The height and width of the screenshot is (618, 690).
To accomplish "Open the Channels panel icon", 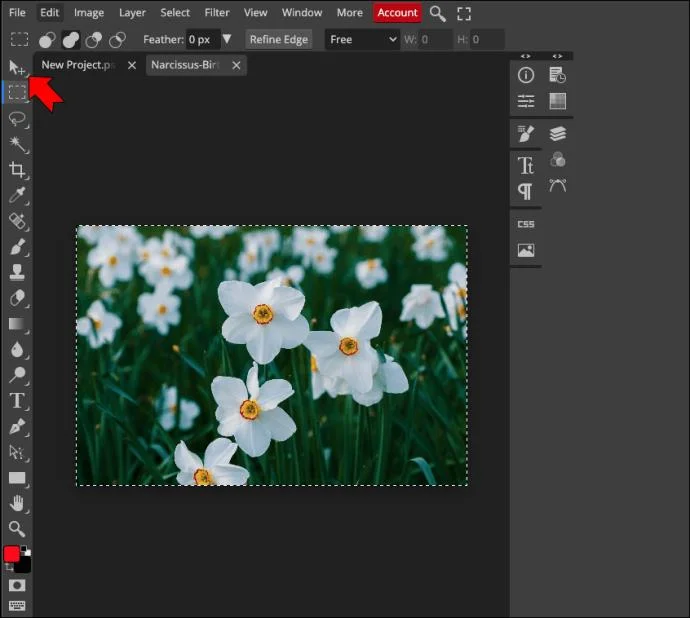I will coord(558,160).
